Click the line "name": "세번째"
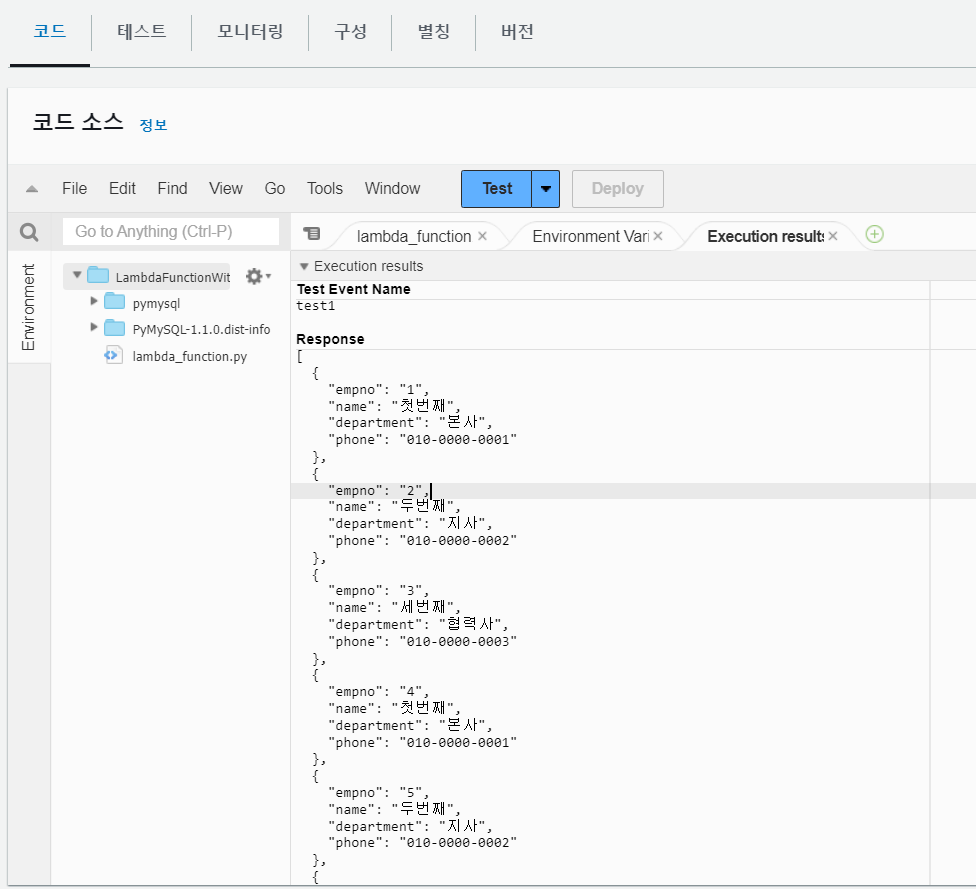Screen dimensions: 976x889 [394, 607]
